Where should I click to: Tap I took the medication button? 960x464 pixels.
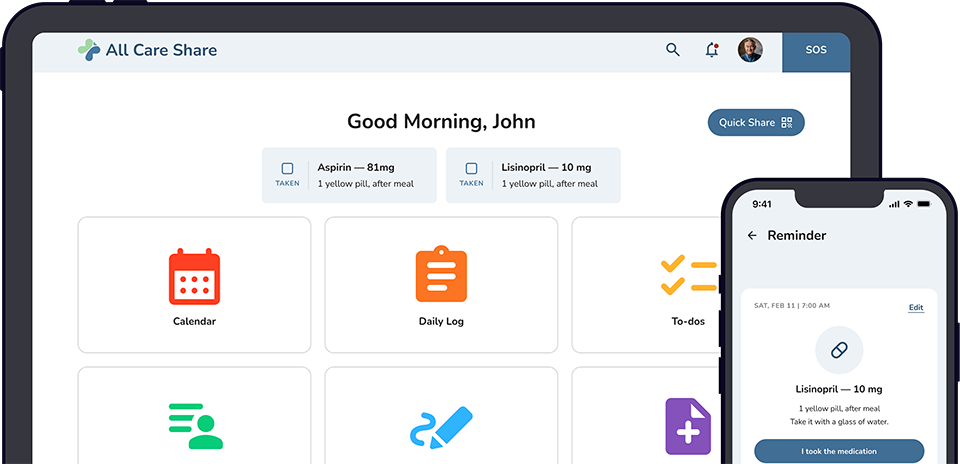tap(839, 451)
